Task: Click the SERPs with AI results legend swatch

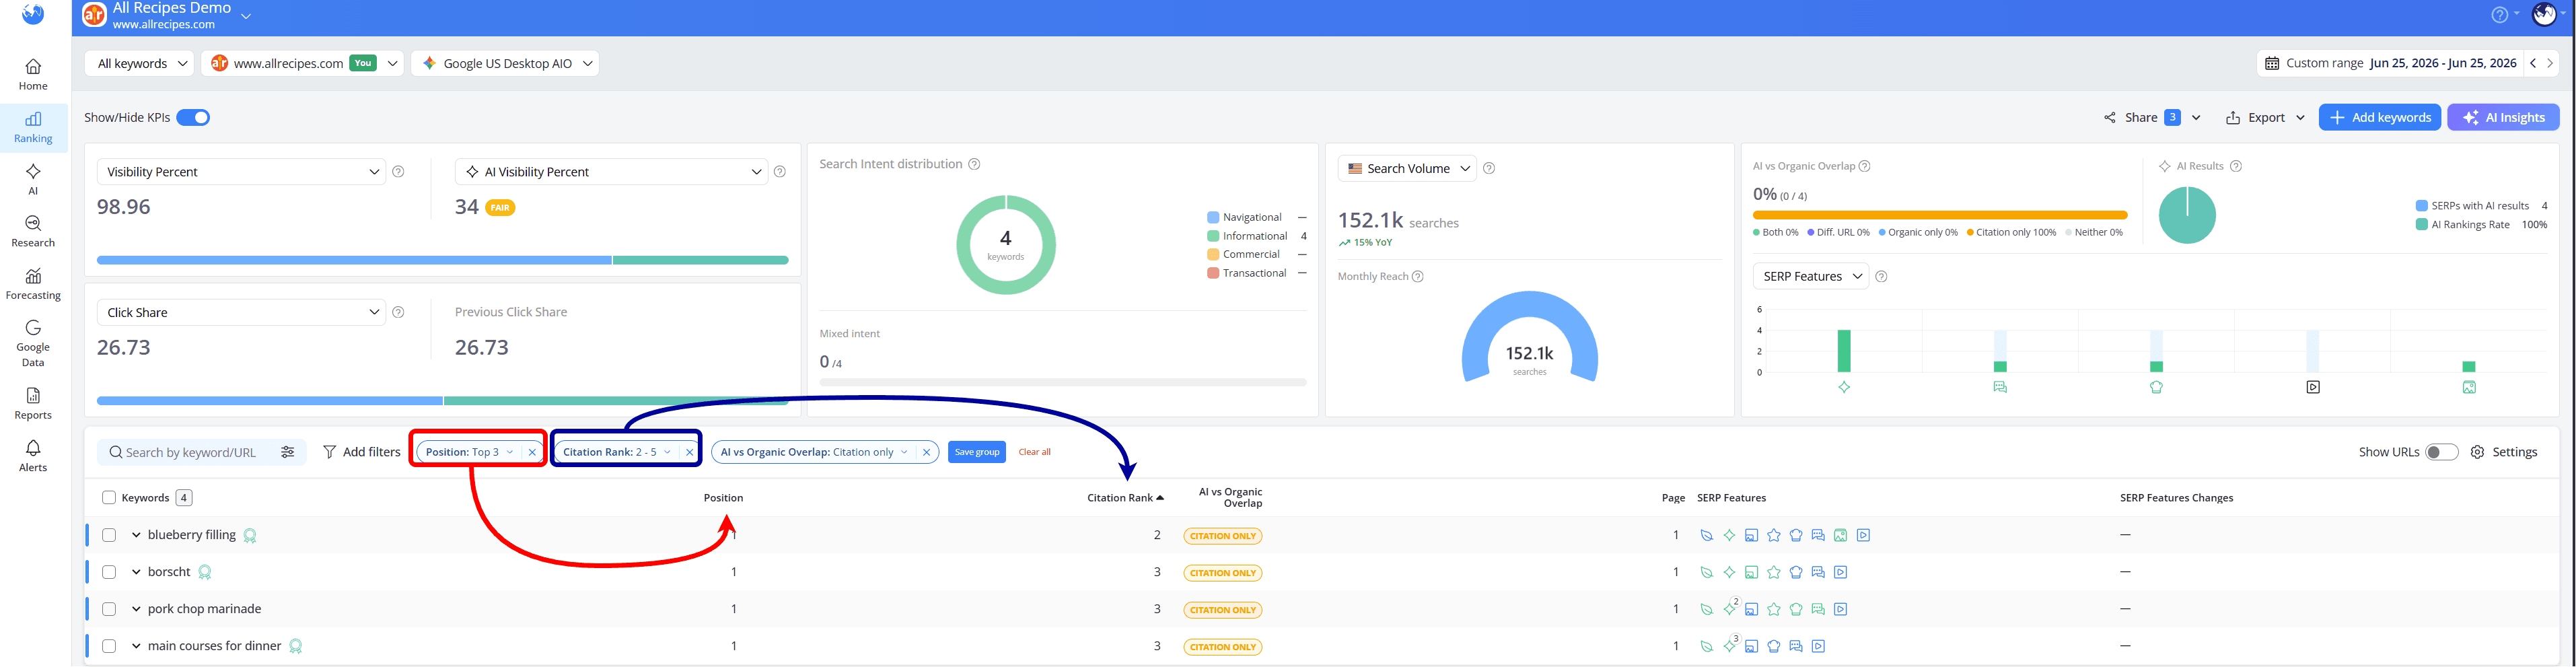Action: tap(2421, 206)
